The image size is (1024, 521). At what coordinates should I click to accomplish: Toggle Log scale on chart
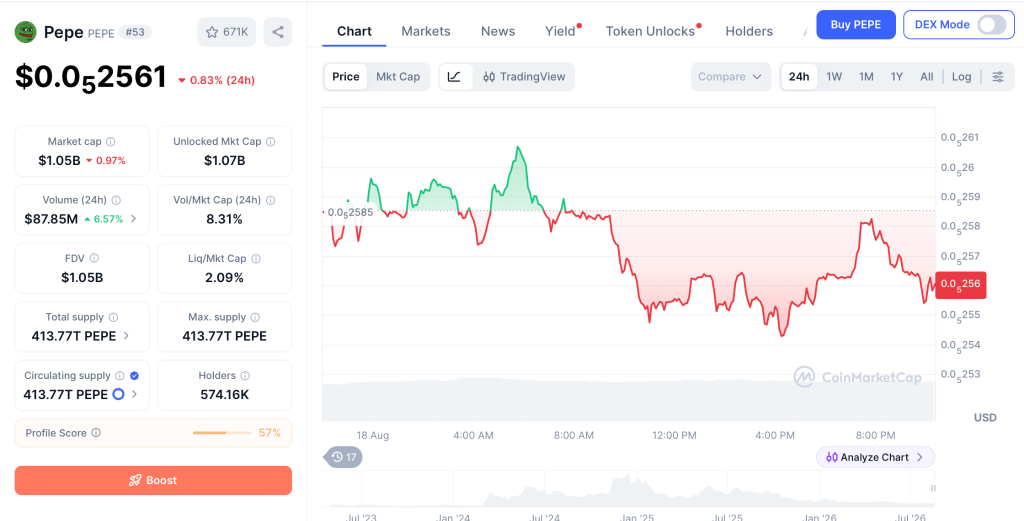click(961, 77)
